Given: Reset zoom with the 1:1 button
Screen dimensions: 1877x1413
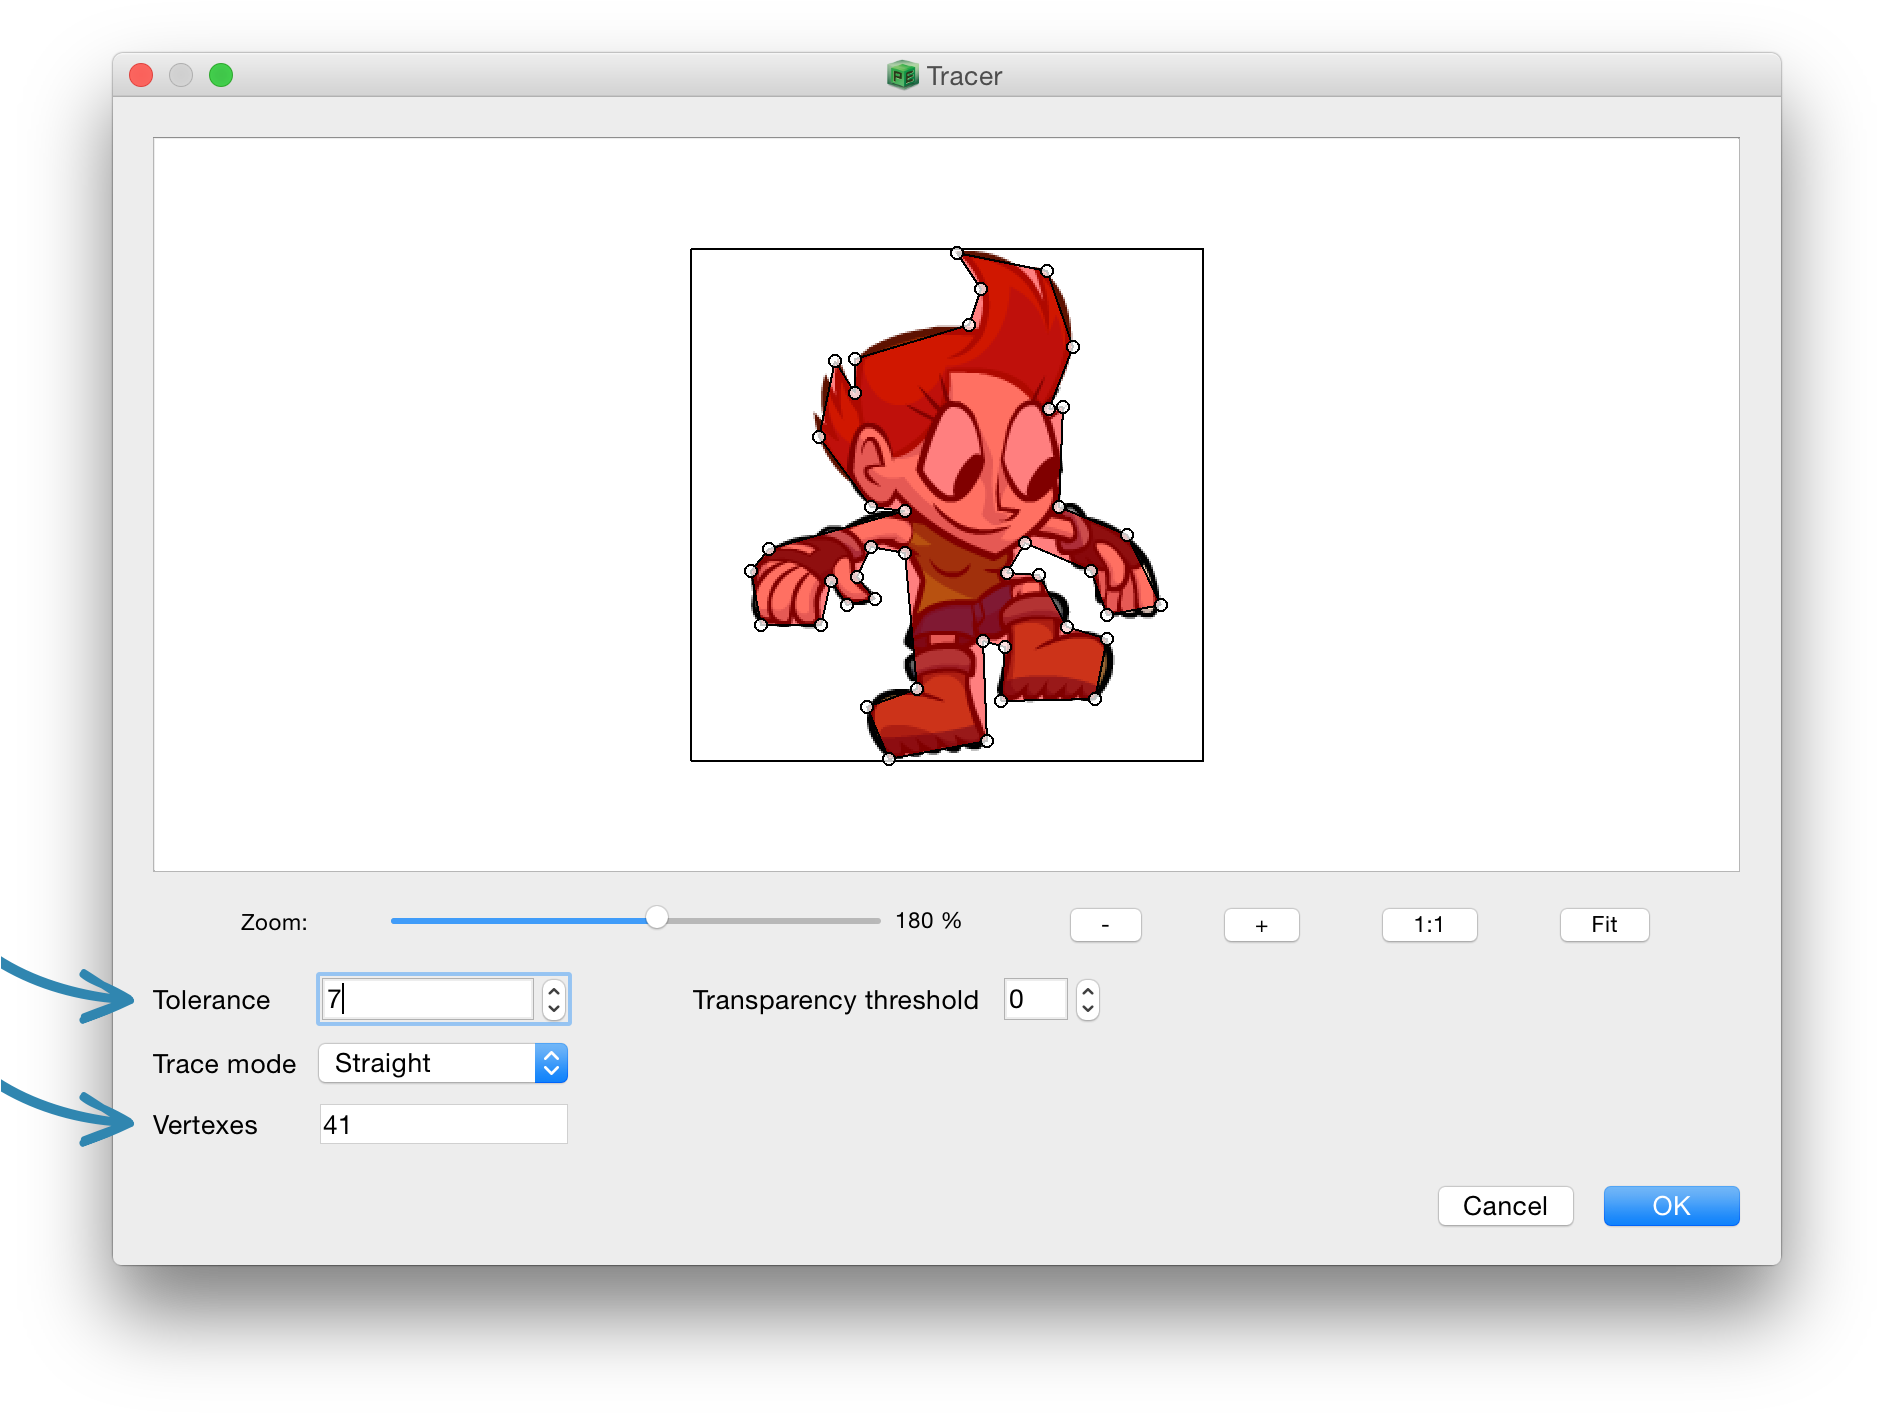Looking at the screenshot, I should [x=1428, y=925].
